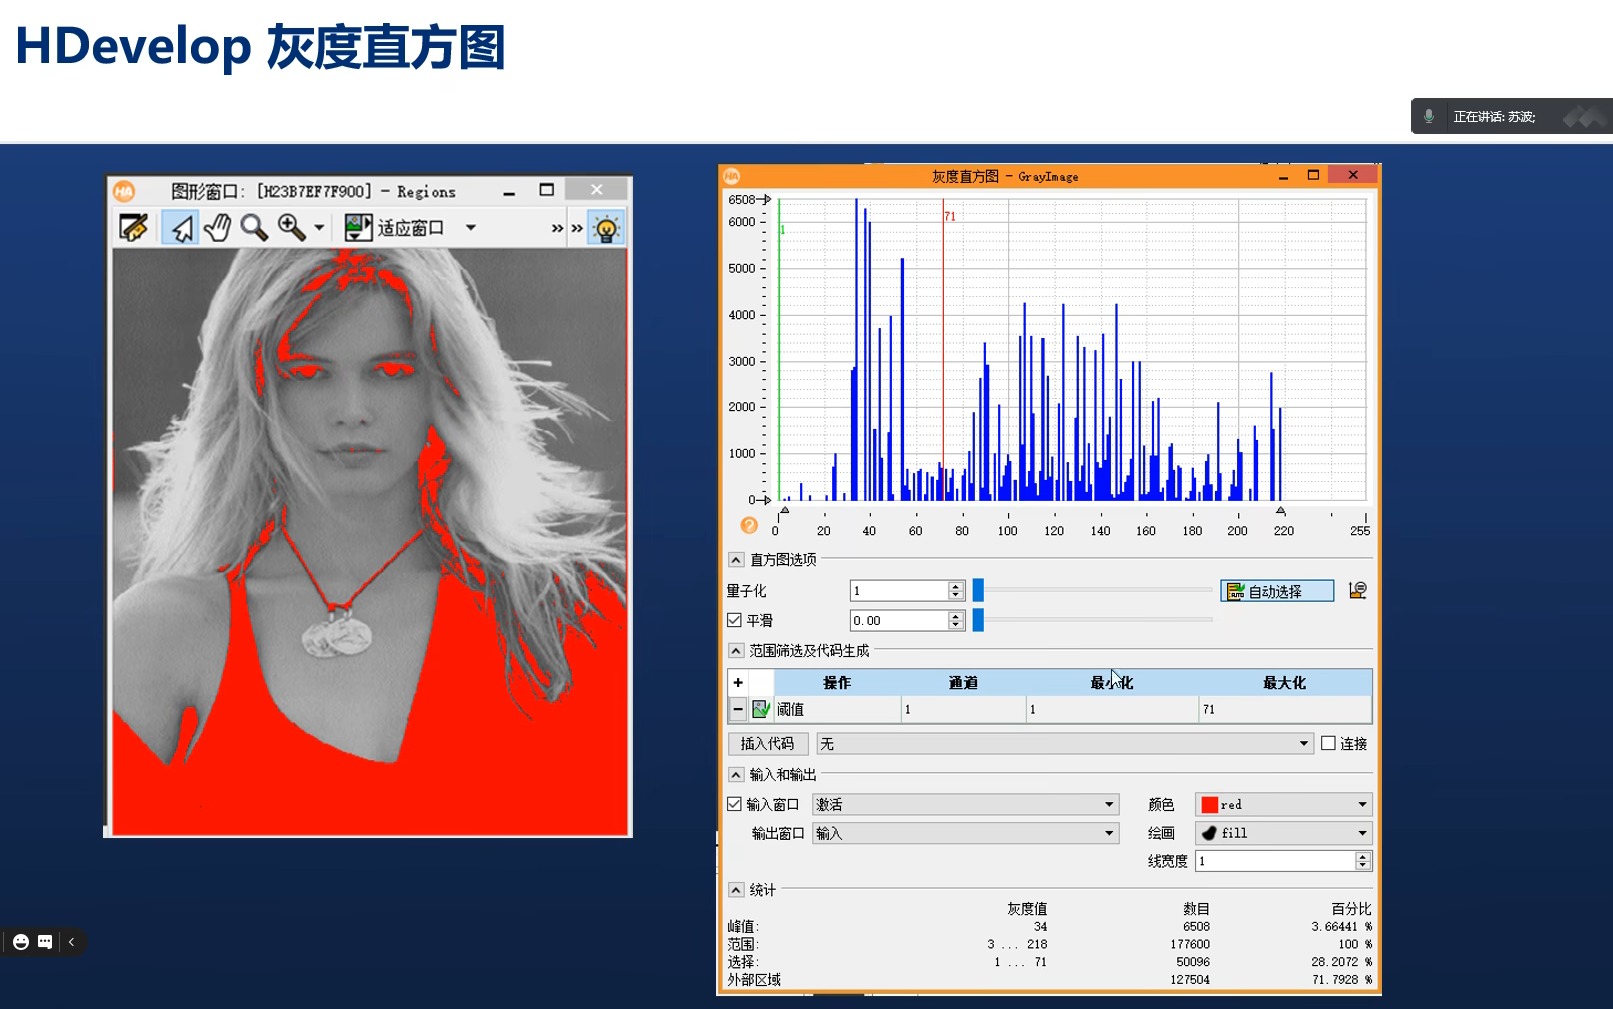The height and width of the screenshot is (1009, 1613).
Task: Collapse the 统计 statistics section
Action: 735,889
